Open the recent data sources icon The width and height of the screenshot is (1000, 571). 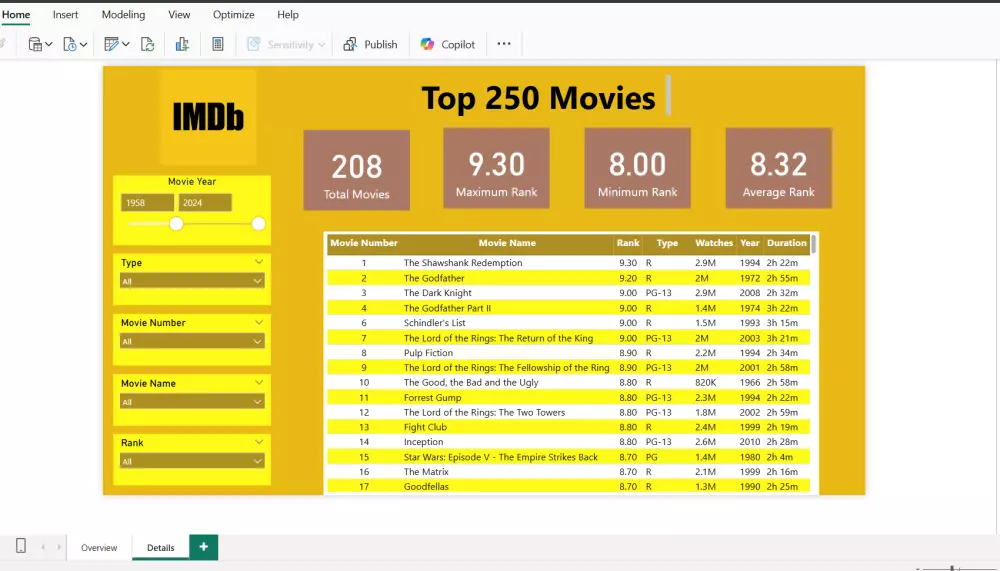point(70,44)
